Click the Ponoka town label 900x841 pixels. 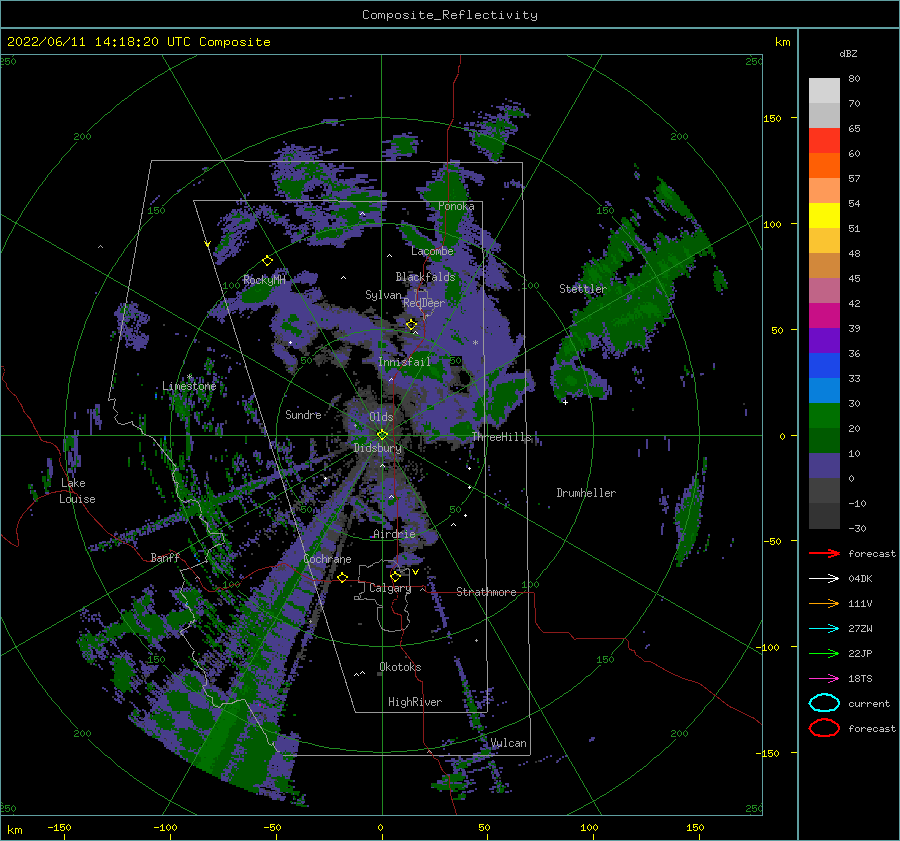click(456, 206)
